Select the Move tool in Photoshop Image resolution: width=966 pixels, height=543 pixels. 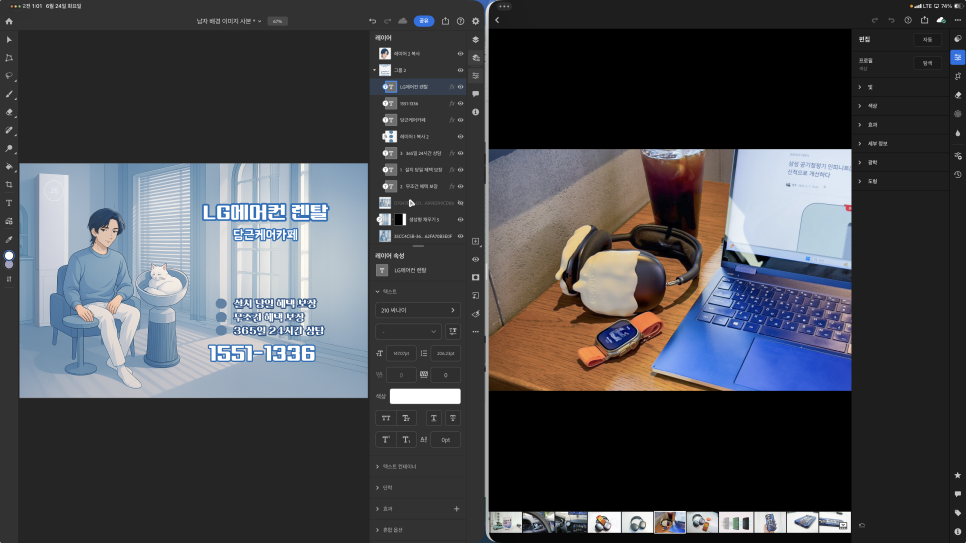[x=9, y=39]
